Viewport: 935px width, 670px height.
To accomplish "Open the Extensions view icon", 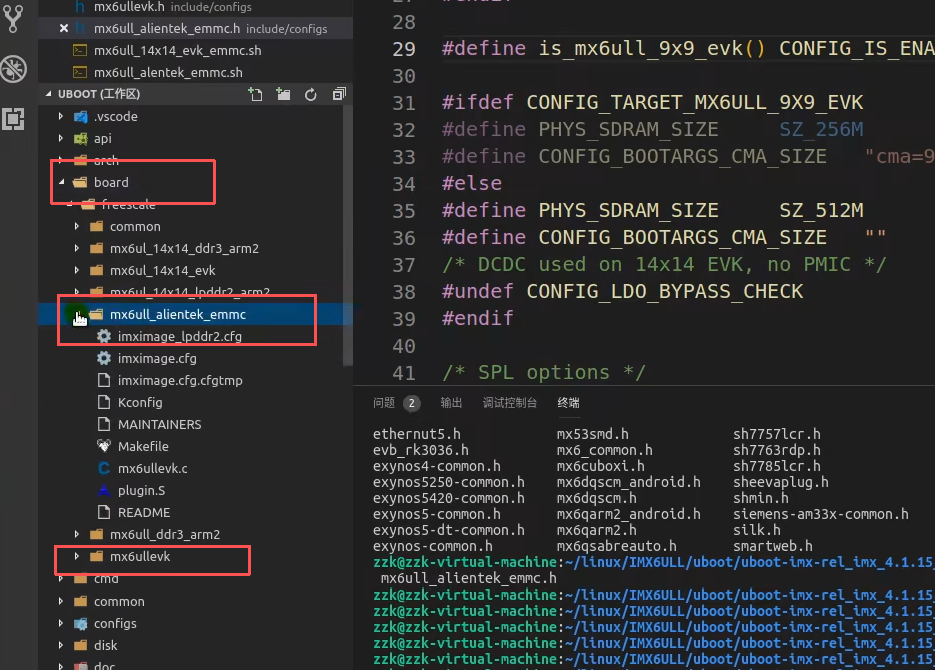I will point(13,119).
